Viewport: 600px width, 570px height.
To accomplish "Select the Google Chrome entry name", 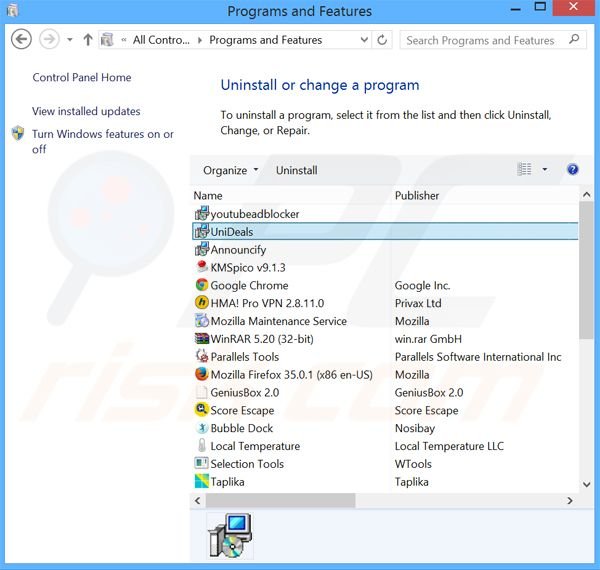I will click(249, 285).
